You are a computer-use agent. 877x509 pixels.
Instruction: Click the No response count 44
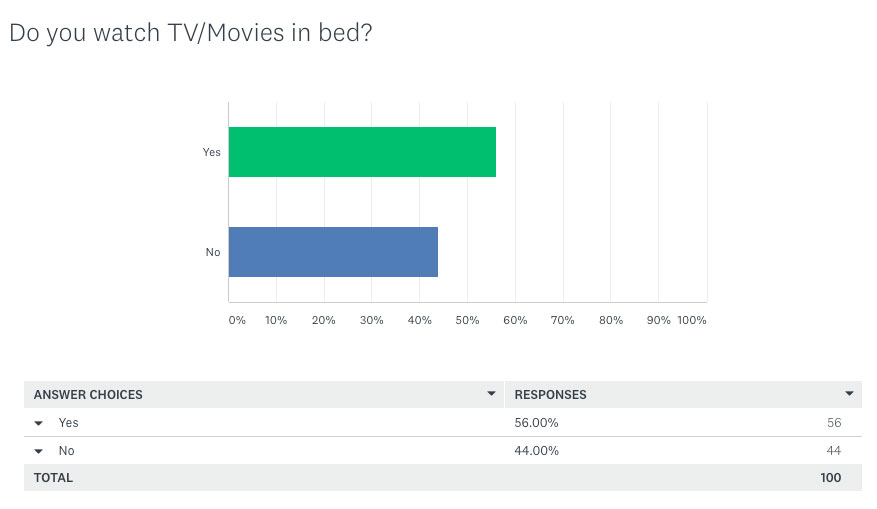point(834,451)
